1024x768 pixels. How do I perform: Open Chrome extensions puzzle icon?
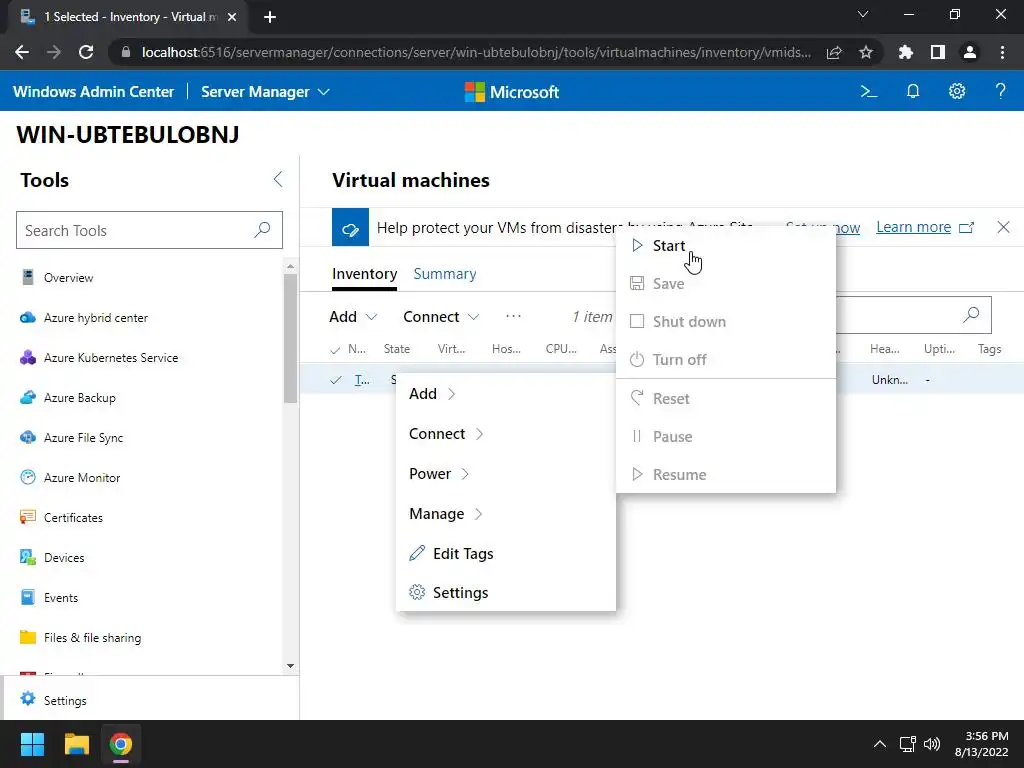tap(906, 52)
